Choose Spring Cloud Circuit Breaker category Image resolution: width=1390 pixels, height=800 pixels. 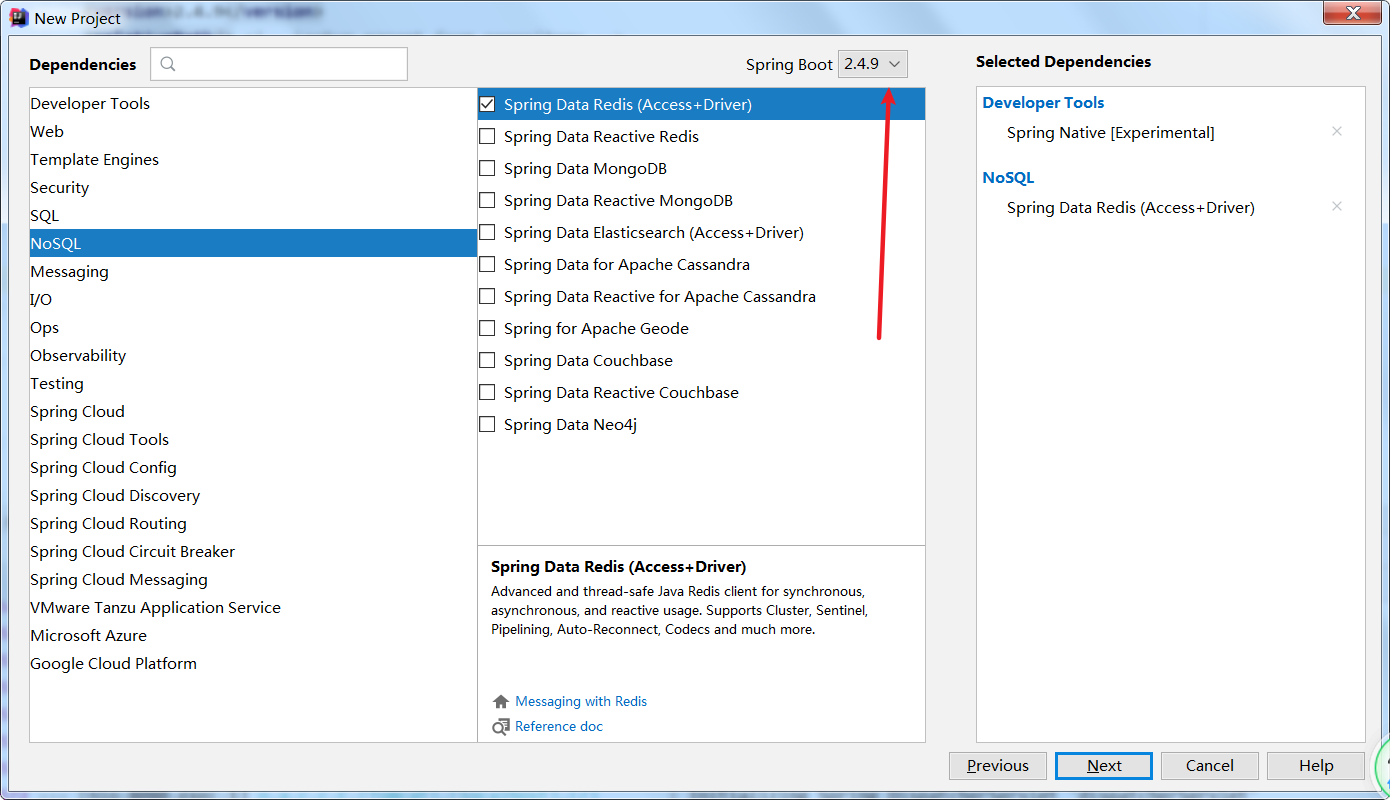[x=253, y=552]
